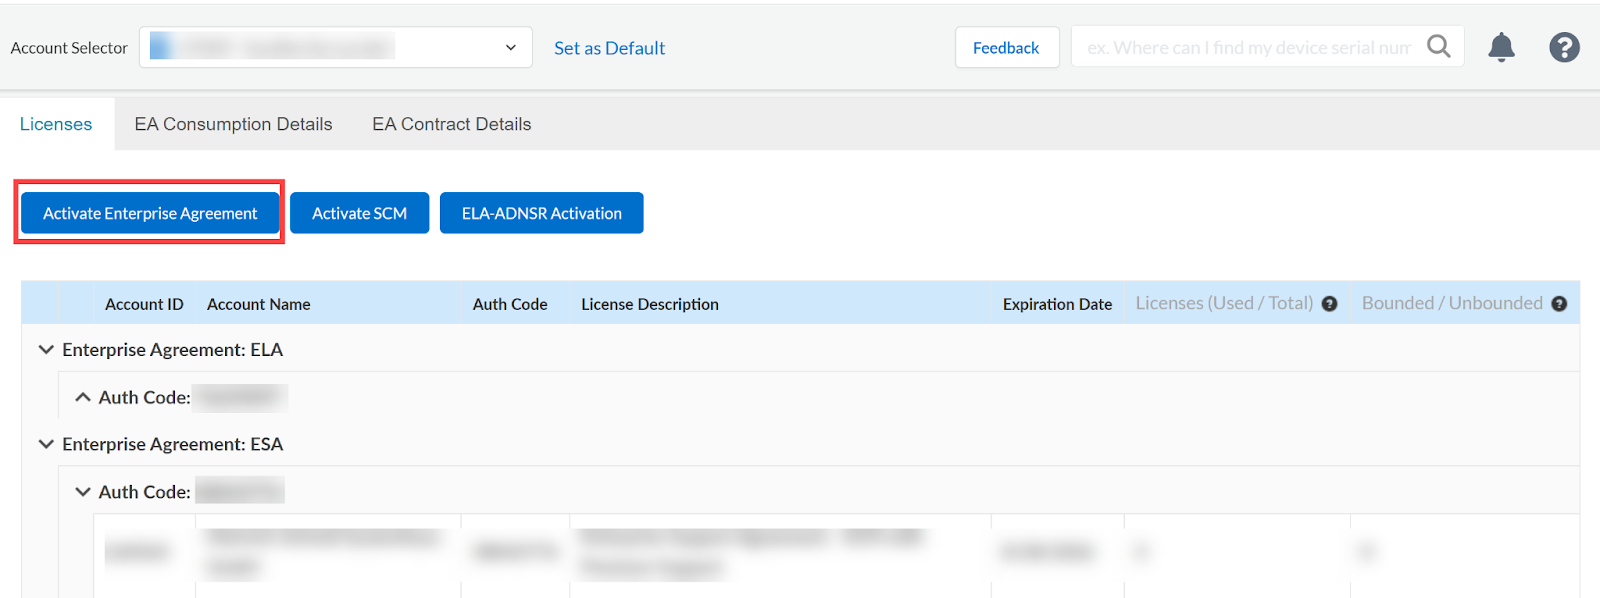
Task: Click the Licenses Used/Total info icon
Action: pyautogui.click(x=1329, y=304)
